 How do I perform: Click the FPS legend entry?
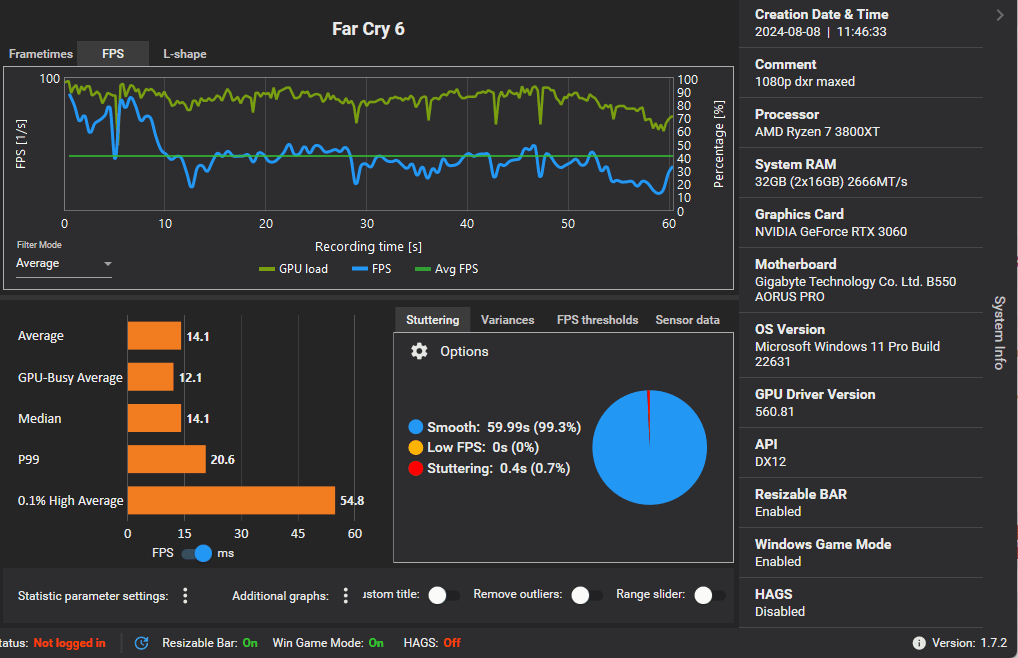click(371, 269)
